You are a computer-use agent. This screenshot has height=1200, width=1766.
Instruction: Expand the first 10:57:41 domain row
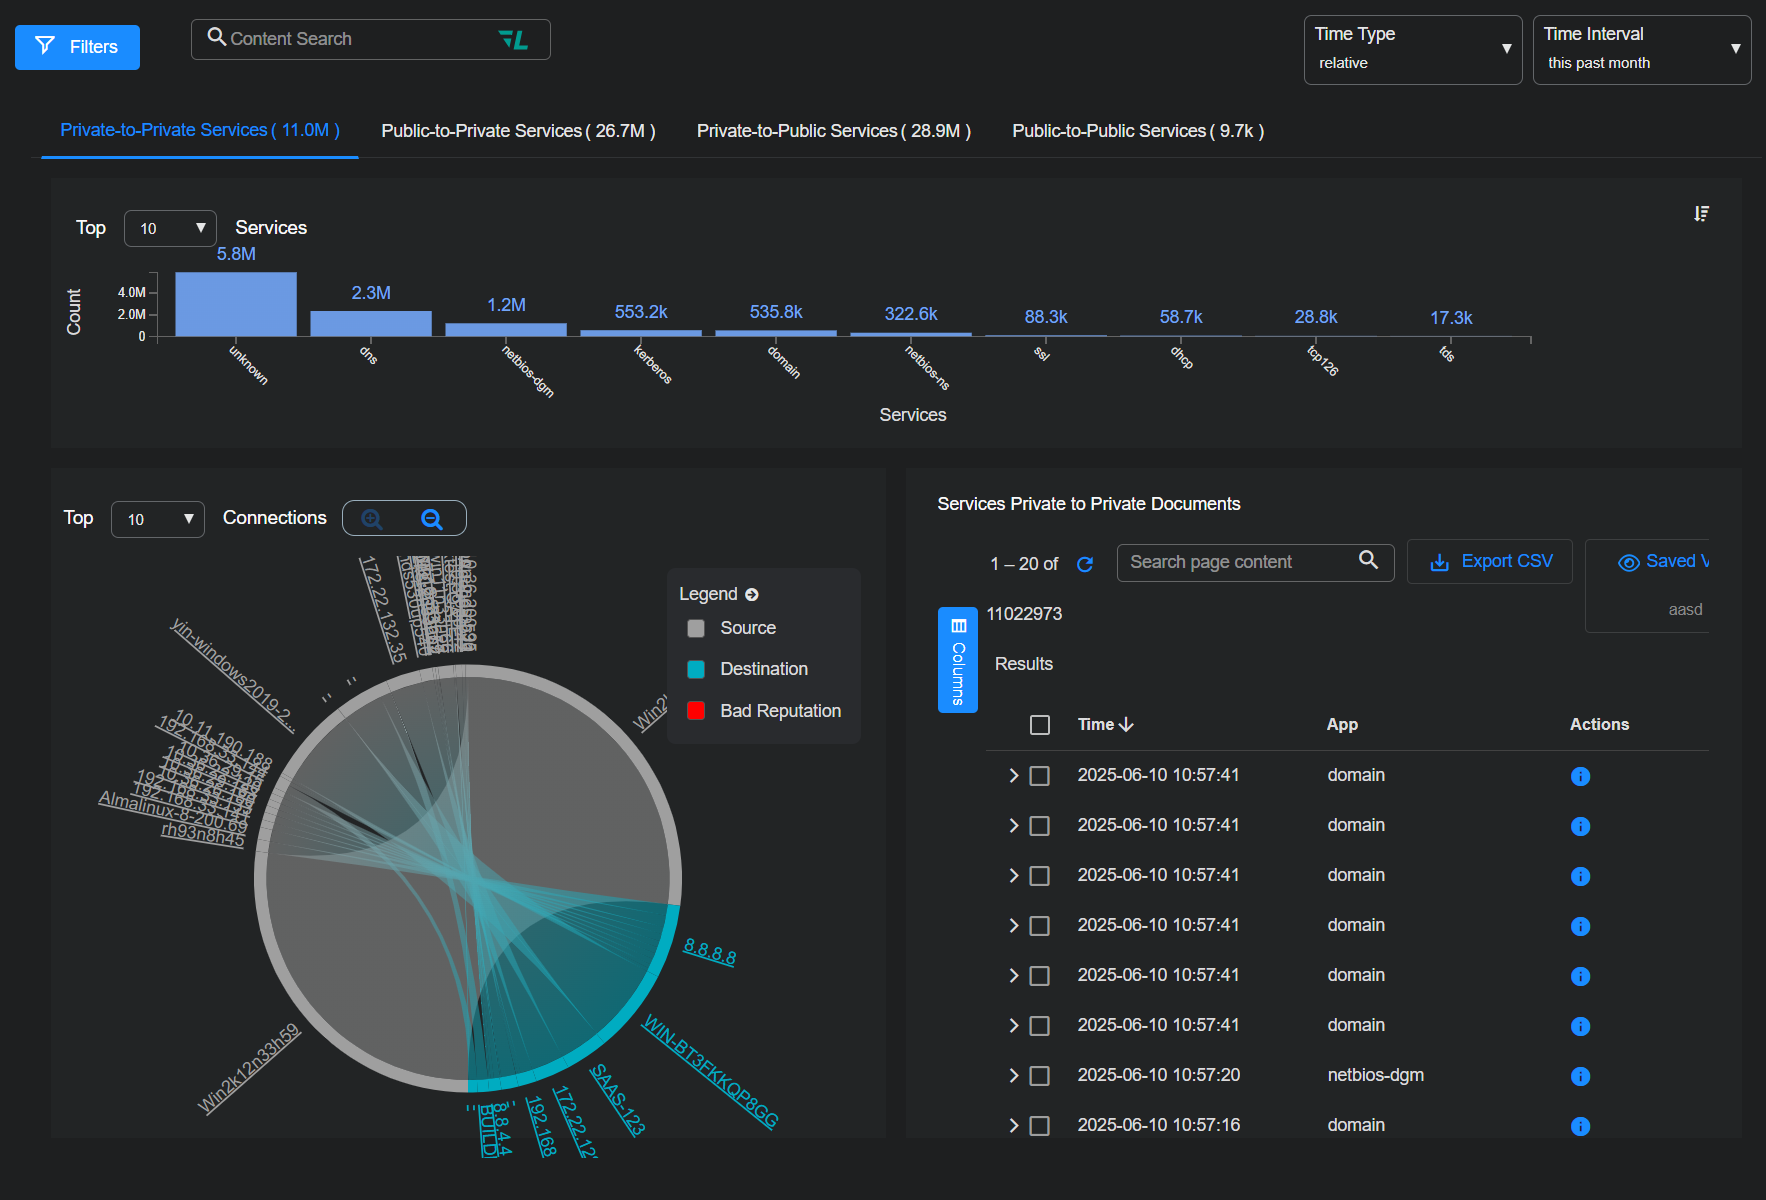(x=1013, y=776)
